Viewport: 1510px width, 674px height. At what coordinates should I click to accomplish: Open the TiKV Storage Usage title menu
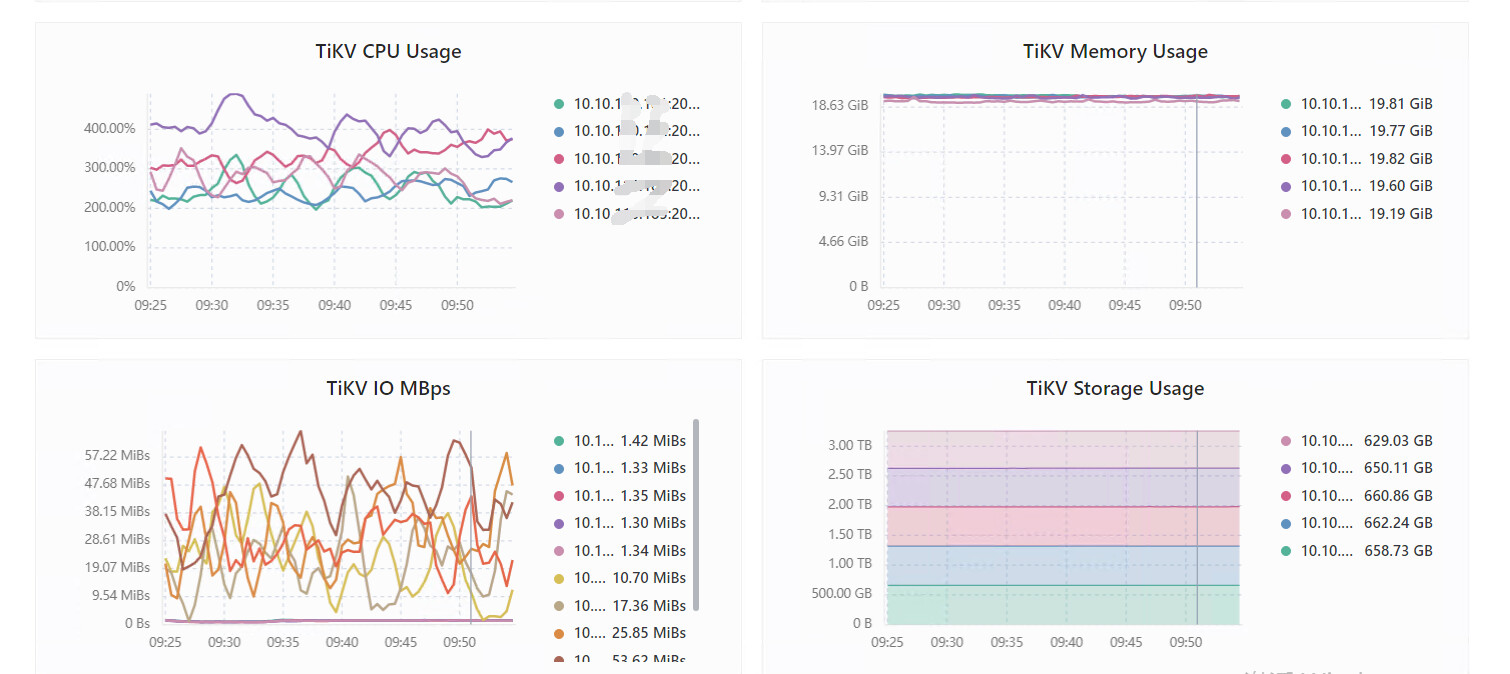point(1115,388)
